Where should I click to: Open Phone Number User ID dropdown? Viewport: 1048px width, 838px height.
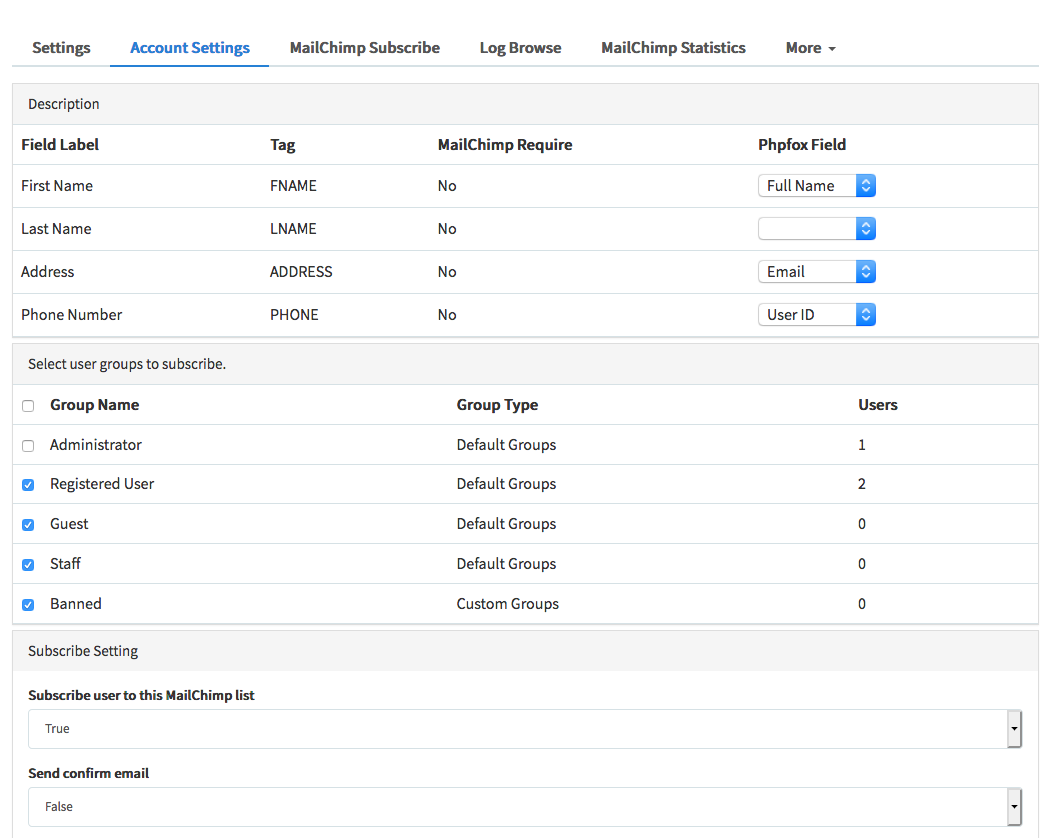click(816, 315)
